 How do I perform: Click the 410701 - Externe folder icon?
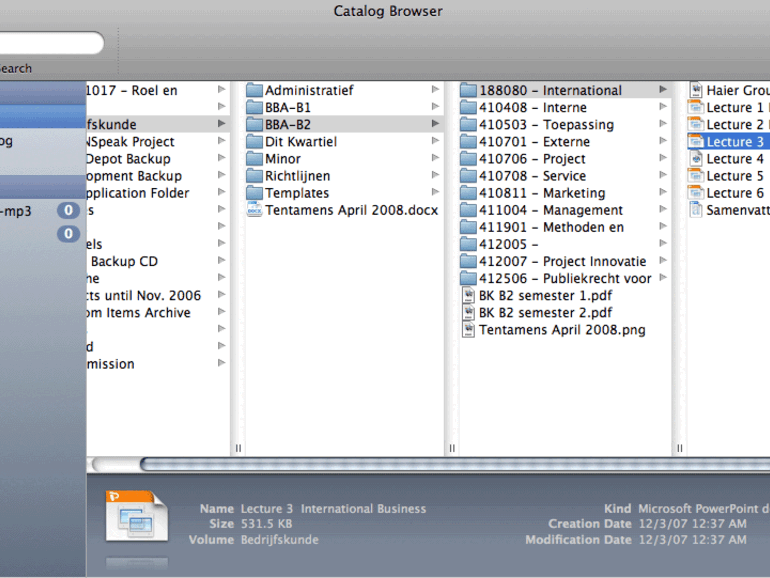click(x=468, y=141)
